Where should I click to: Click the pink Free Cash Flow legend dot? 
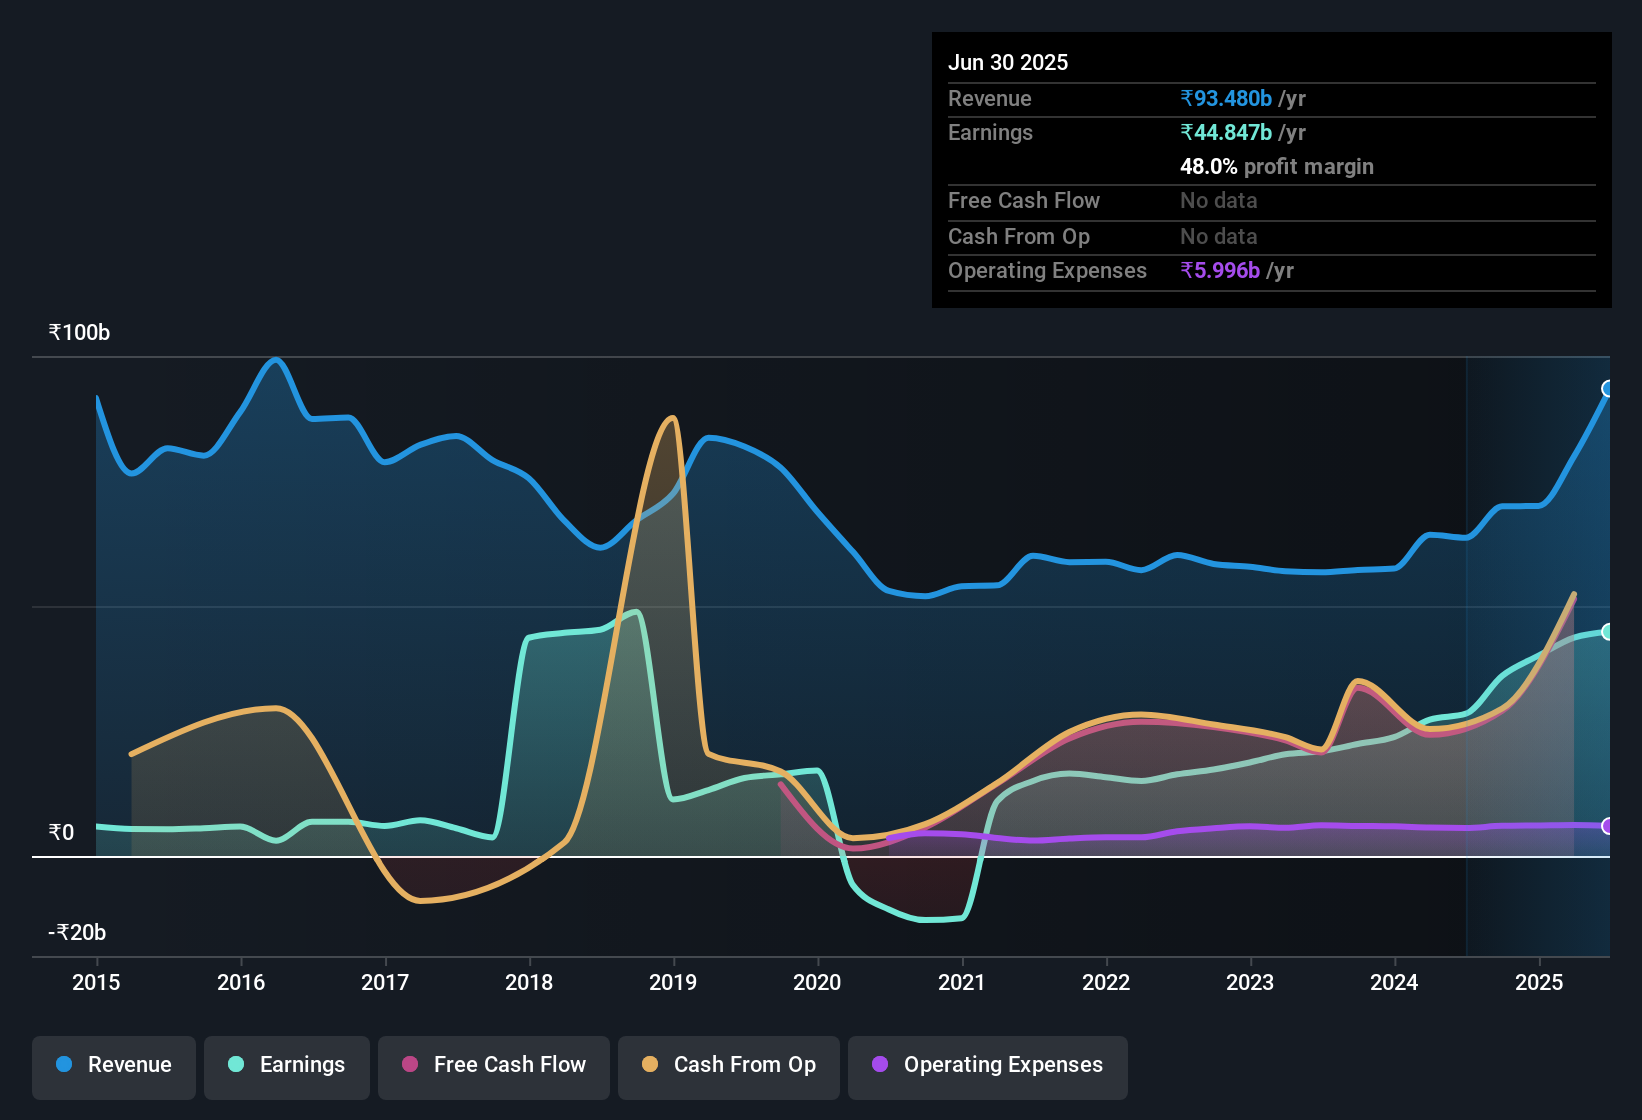click(x=408, y=1065)
